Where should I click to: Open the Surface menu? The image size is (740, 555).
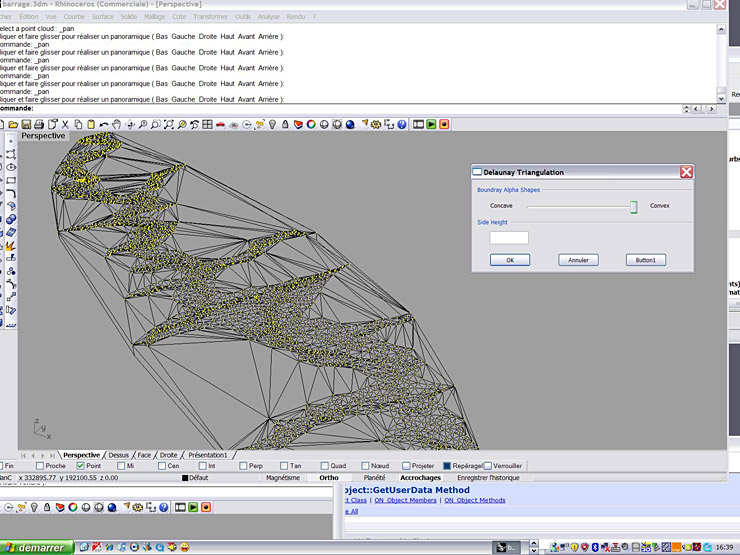(102, 17)
